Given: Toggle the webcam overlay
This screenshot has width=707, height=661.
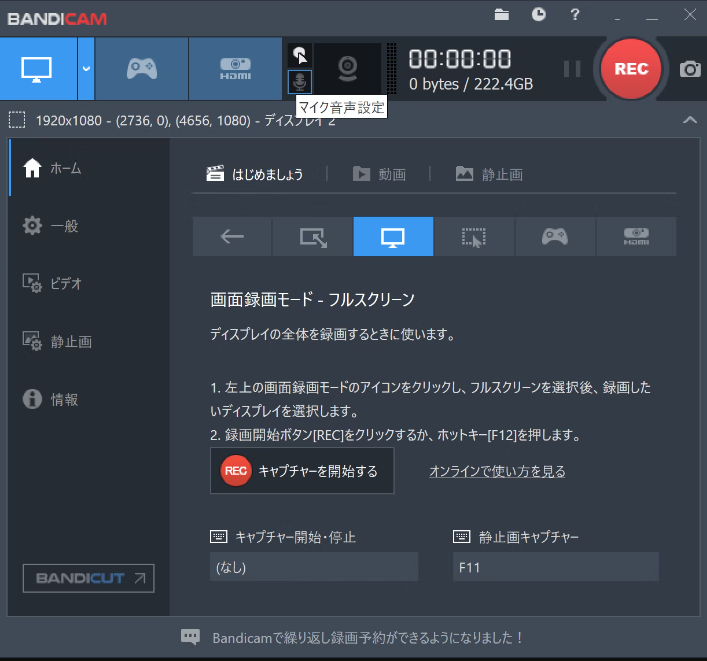Looking at the screenshot, I should pos(348,68).
